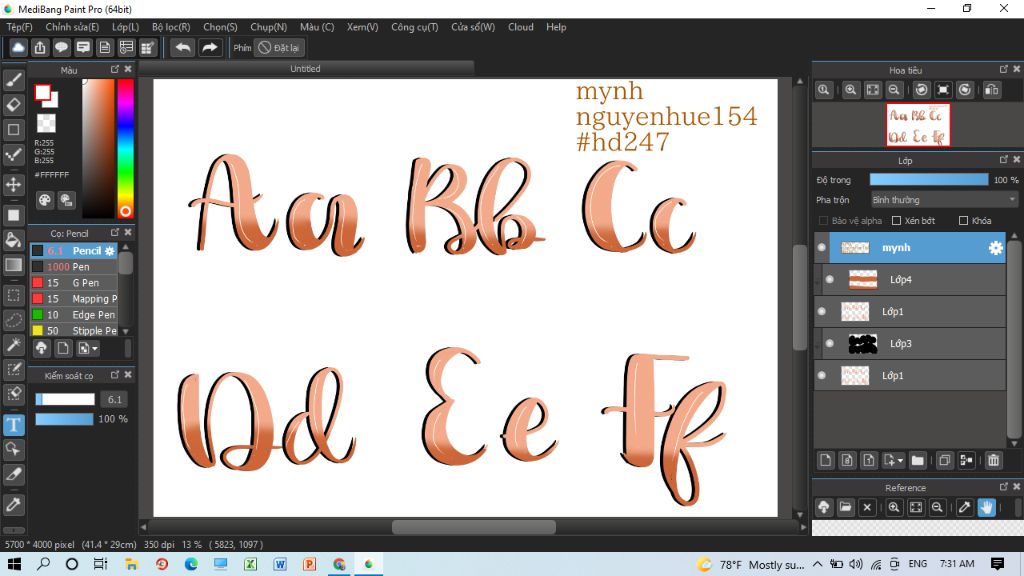Select the transparent color swatch
The image size is (1024, 576).
pyautogui.click(x=46, y=123)
